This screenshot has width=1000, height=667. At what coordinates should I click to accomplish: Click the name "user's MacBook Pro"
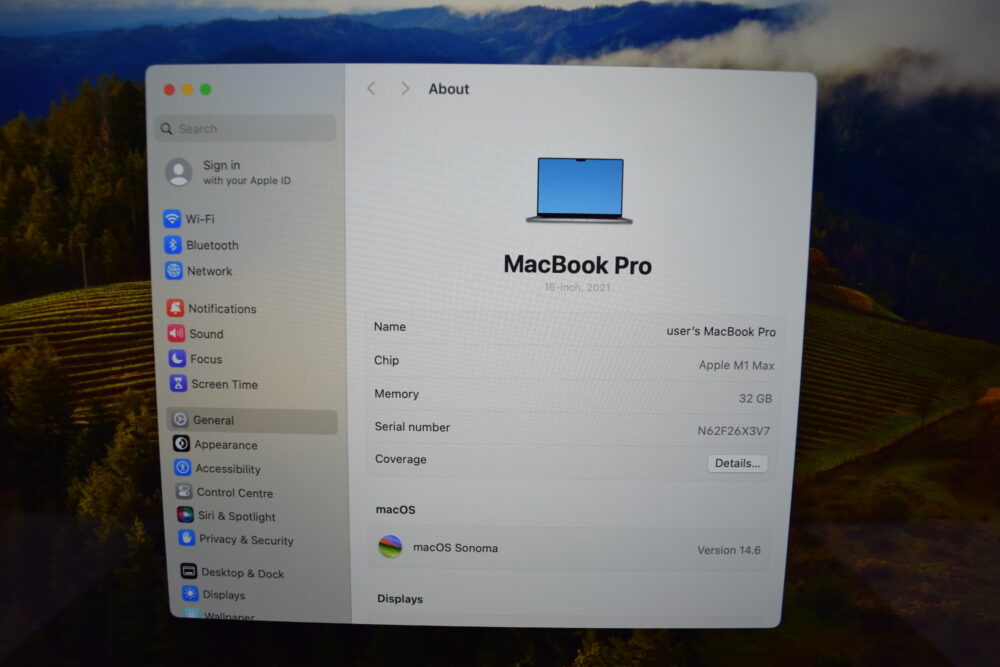[x=721, y=331]
